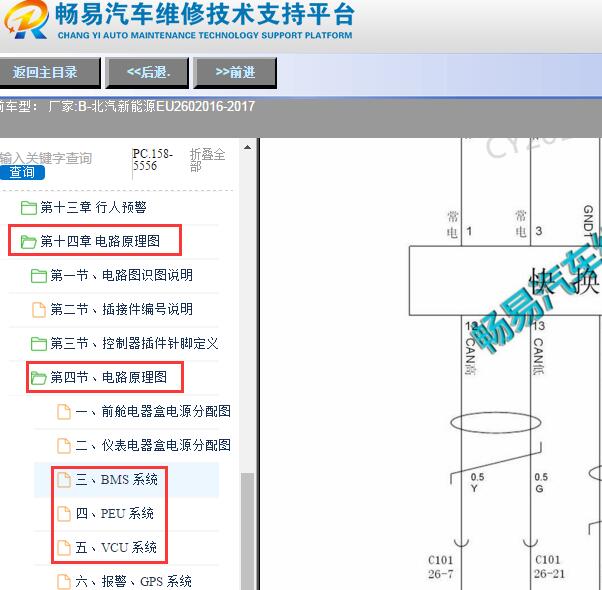
Task: Click the C101 26-21 connector label
Action: pyautogui.click(x=549, y=567)
